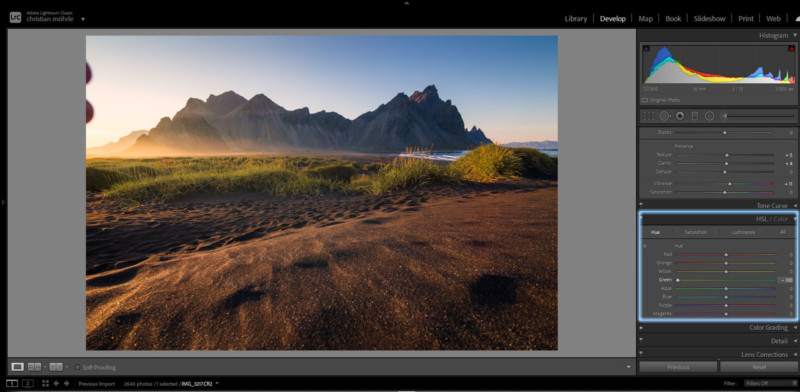Click the Green hue slider handle
This screenshot has width=800, height=392.
click(678, 280)
